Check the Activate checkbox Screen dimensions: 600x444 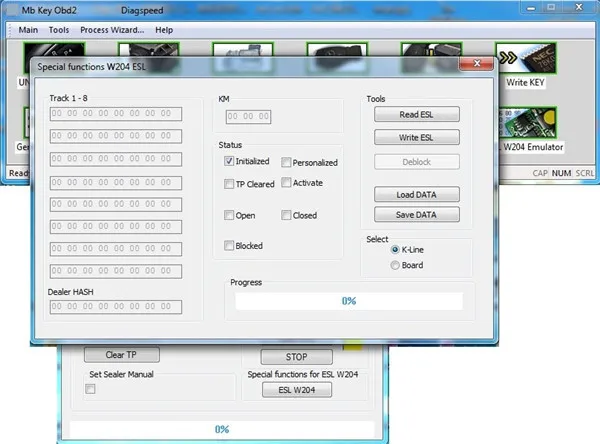coord(286,182)
